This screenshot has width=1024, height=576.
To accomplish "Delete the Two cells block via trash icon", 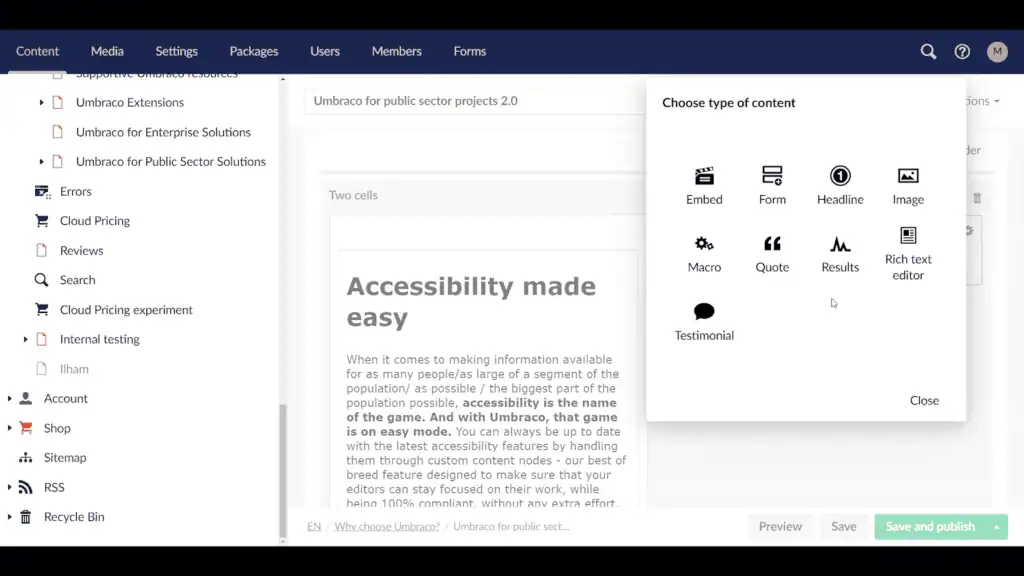I will click(x=977, y=198).
